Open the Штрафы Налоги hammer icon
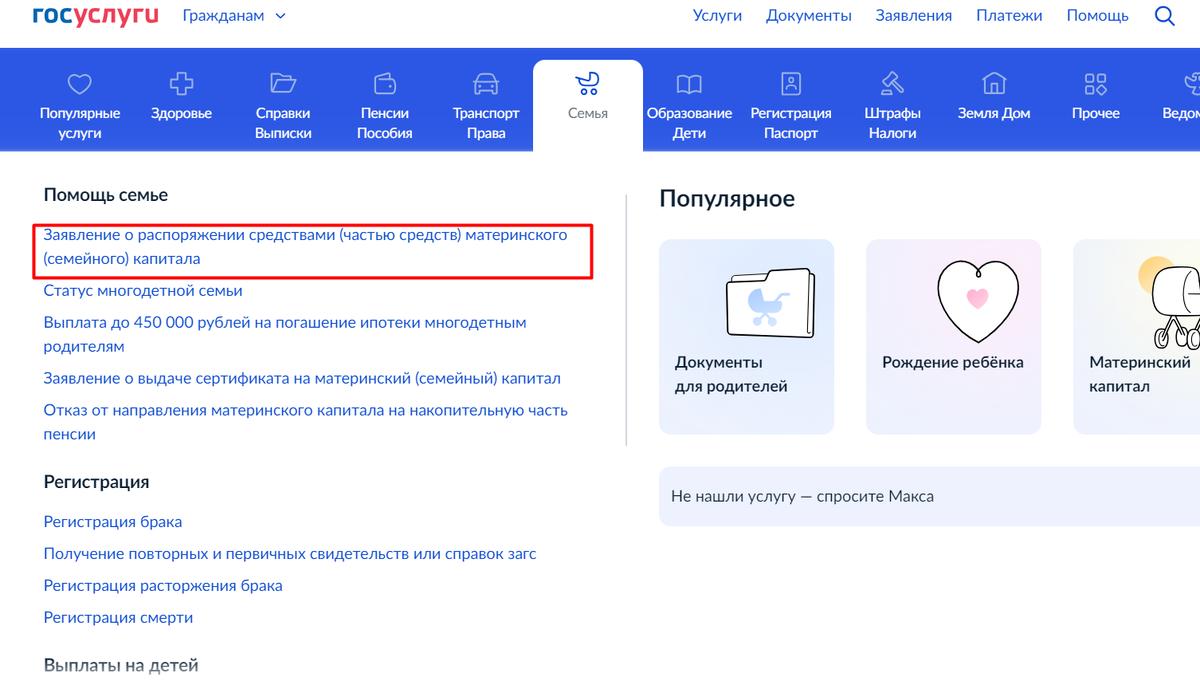Viewport: 1200px width, 685px height. (893, 84)
